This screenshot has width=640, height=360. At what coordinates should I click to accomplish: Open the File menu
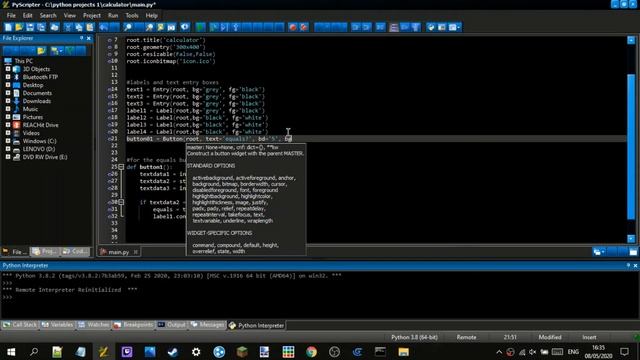pos(11,16)
